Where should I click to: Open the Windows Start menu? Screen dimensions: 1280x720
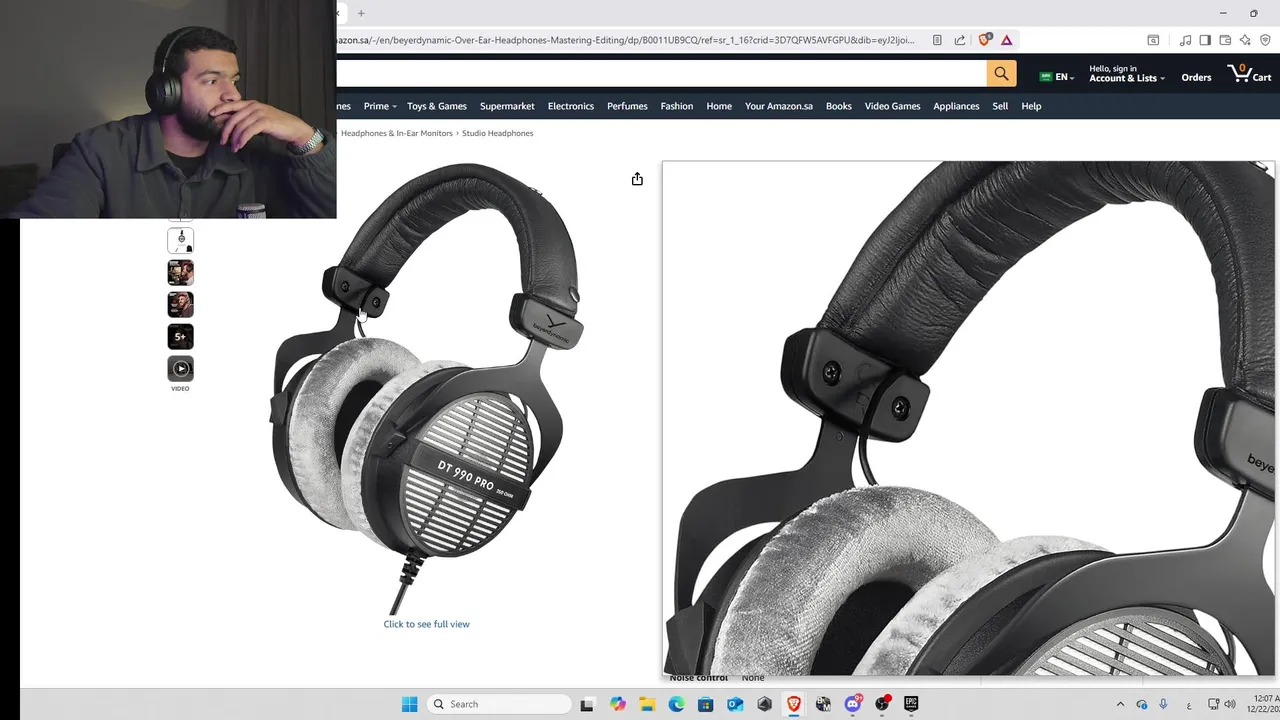tap(409, 704)
